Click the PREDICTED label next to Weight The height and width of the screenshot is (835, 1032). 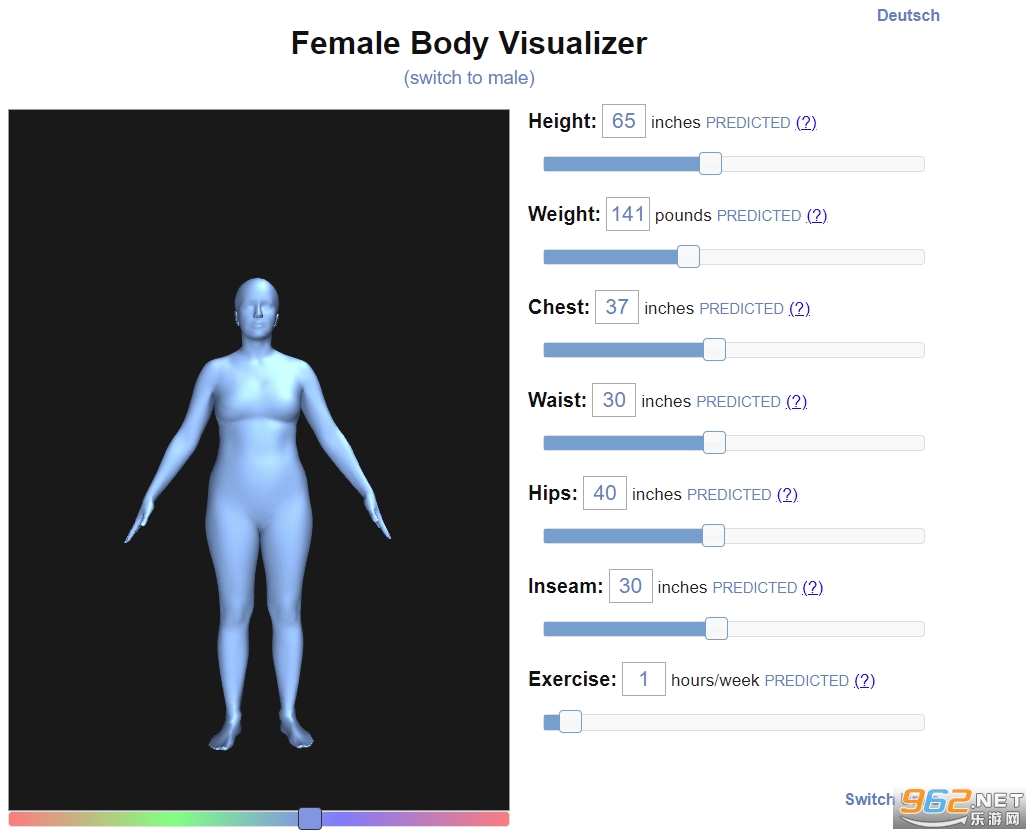pos(759,215)
